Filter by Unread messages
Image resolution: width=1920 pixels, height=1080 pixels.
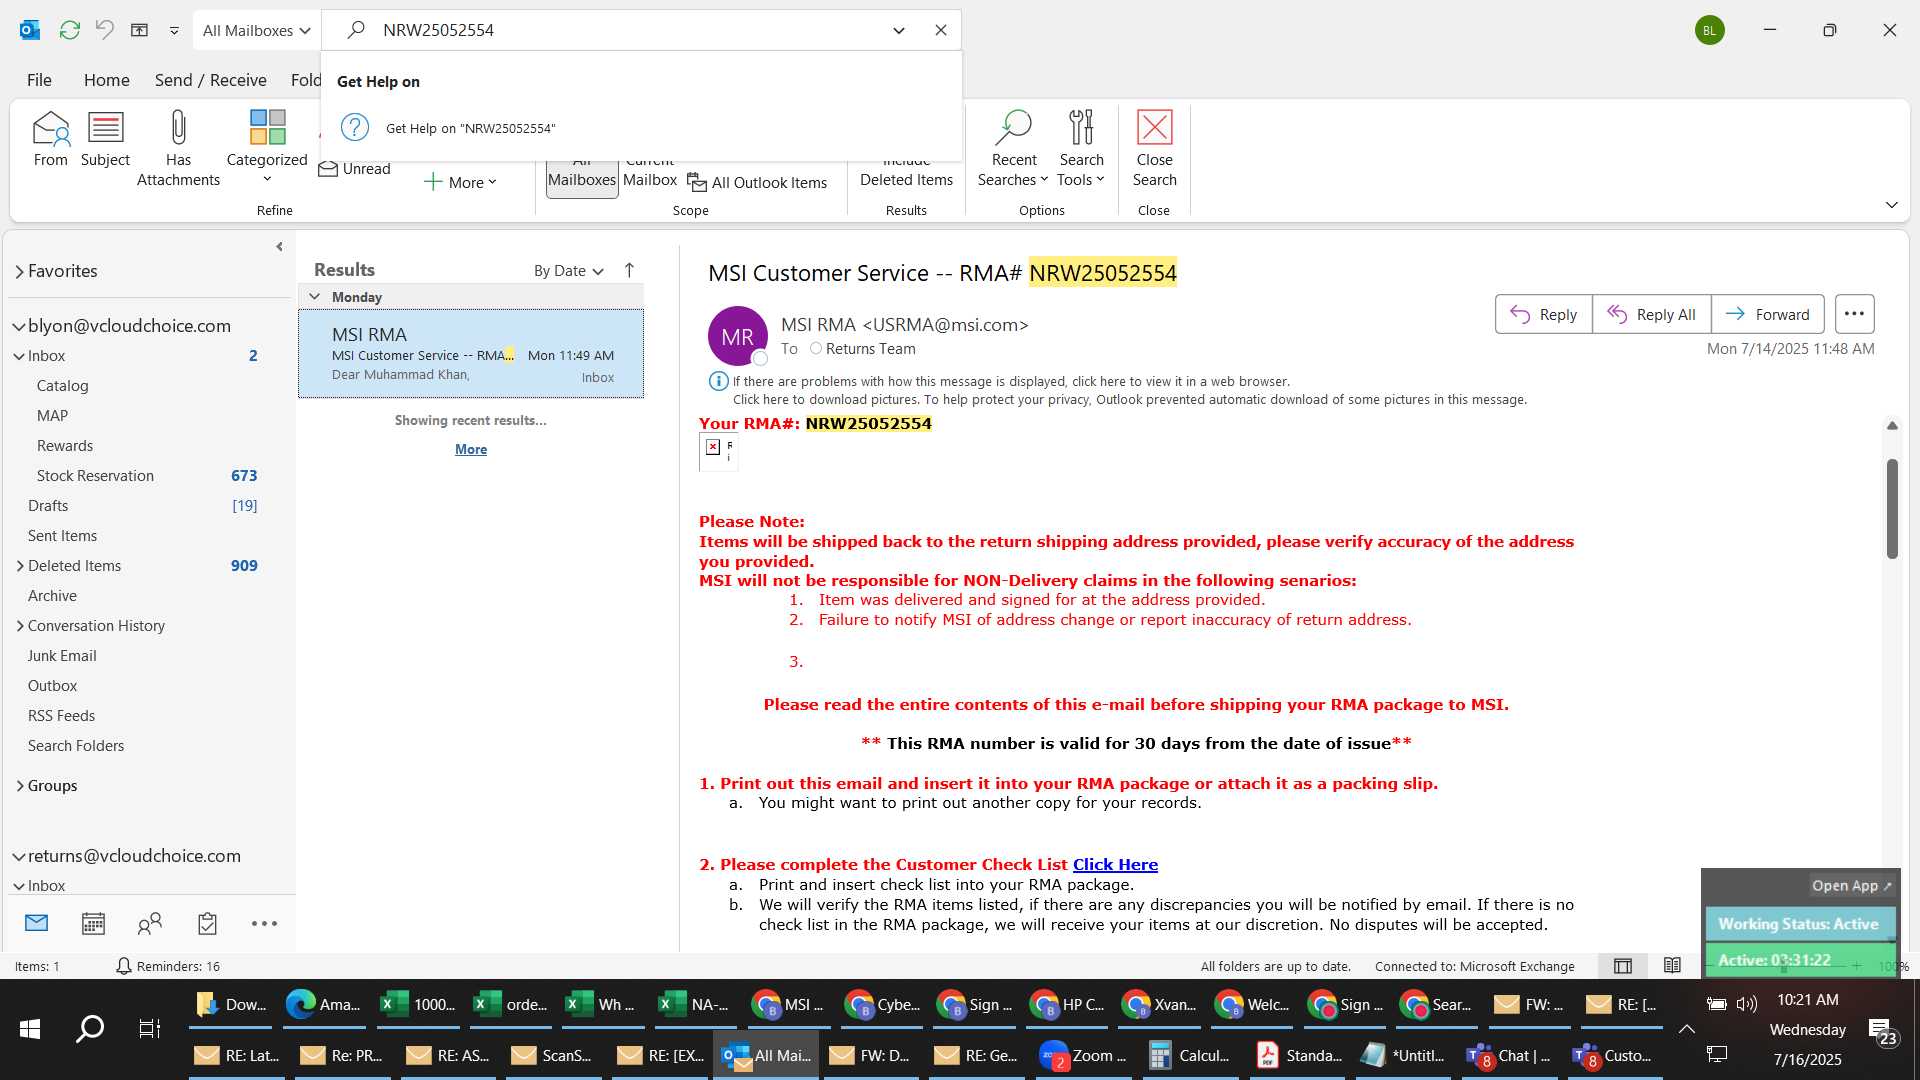pyautogui.click(x=354, y=169)
